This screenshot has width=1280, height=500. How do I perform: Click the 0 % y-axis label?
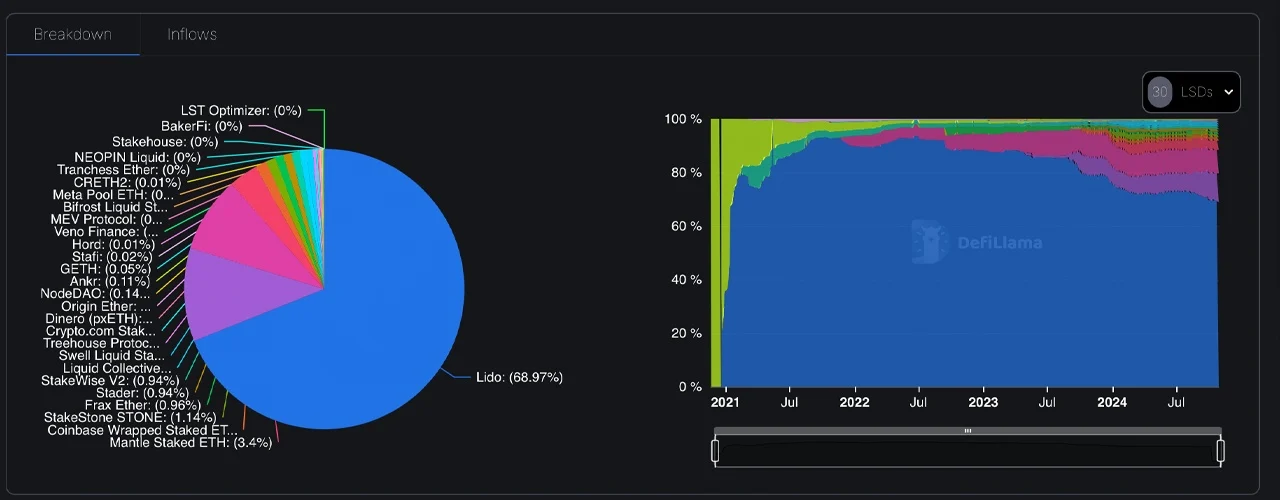coord(690,386)
